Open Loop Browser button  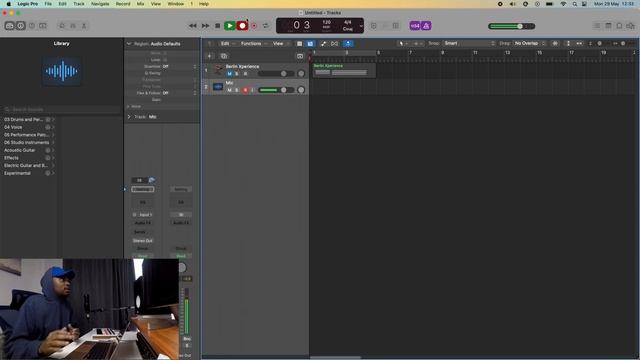pyautogui.click(x=619, y=26)
